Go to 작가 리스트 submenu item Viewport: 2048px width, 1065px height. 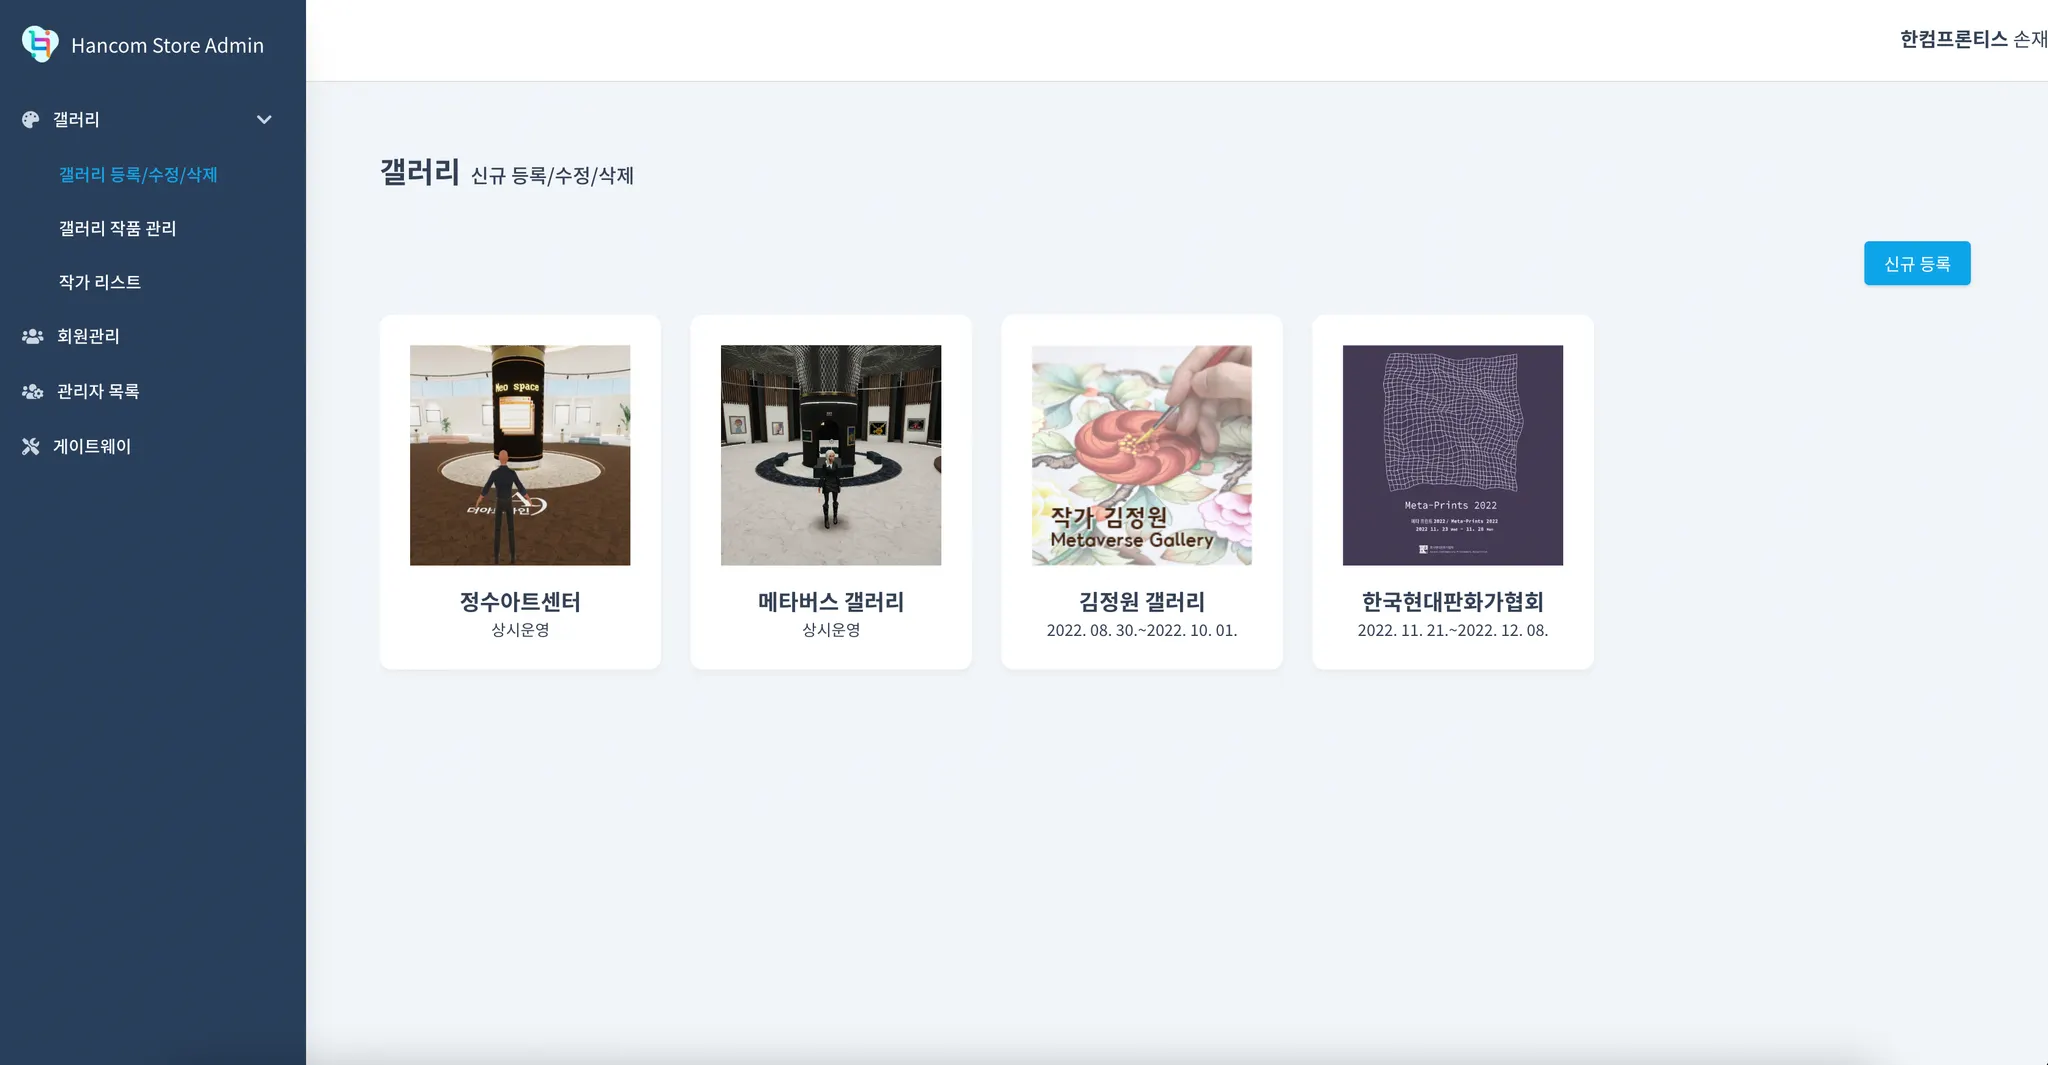point(99,282)
